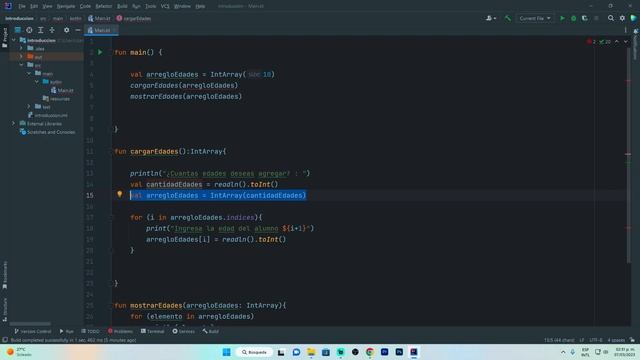Open the Run tool window at the bottom
Viewport: 640px width, 360px height.
(67, 331)
